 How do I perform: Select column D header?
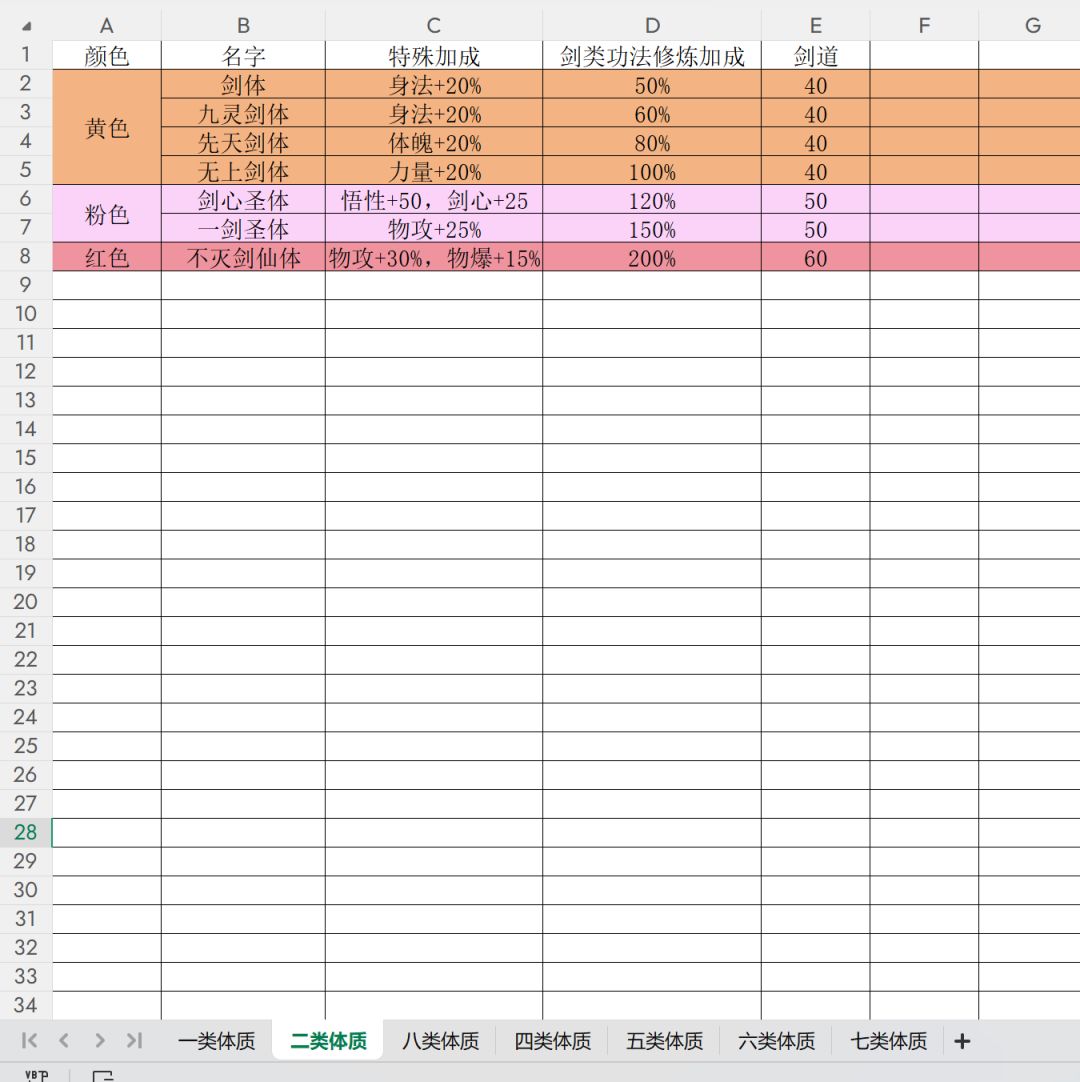(651, 26)
